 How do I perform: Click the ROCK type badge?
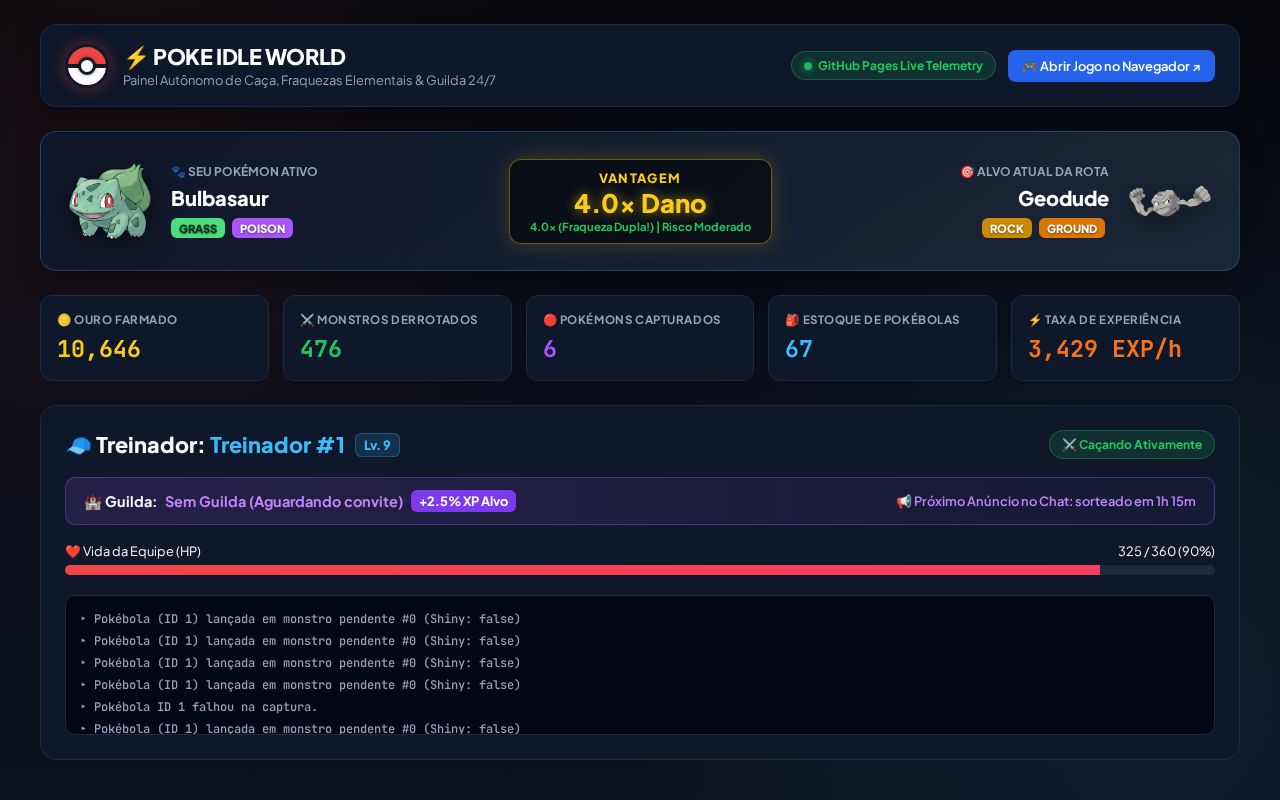[x=1006, y=229]
